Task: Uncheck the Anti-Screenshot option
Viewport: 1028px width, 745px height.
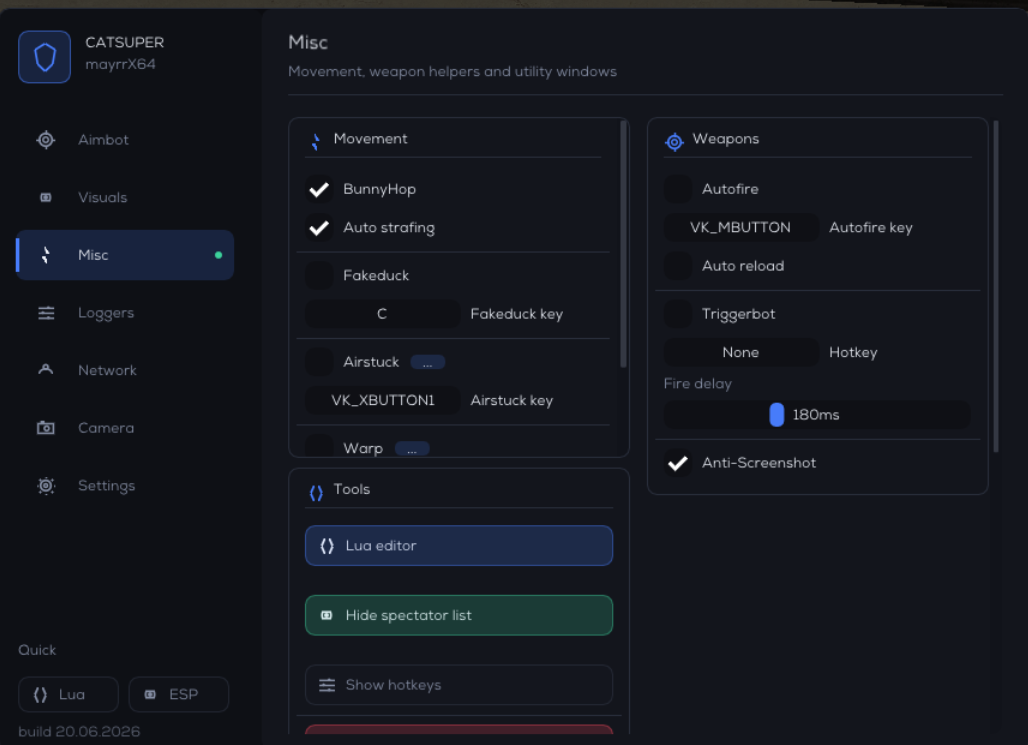Action: pyautogui.click(x=678, y=463)
